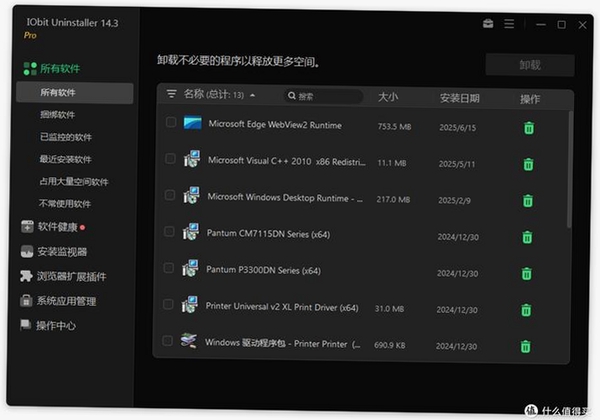The height and width of the screenshot is (420, 600).
Task: Click the 217.0 MB size value
Action: (x=393, y=199)
